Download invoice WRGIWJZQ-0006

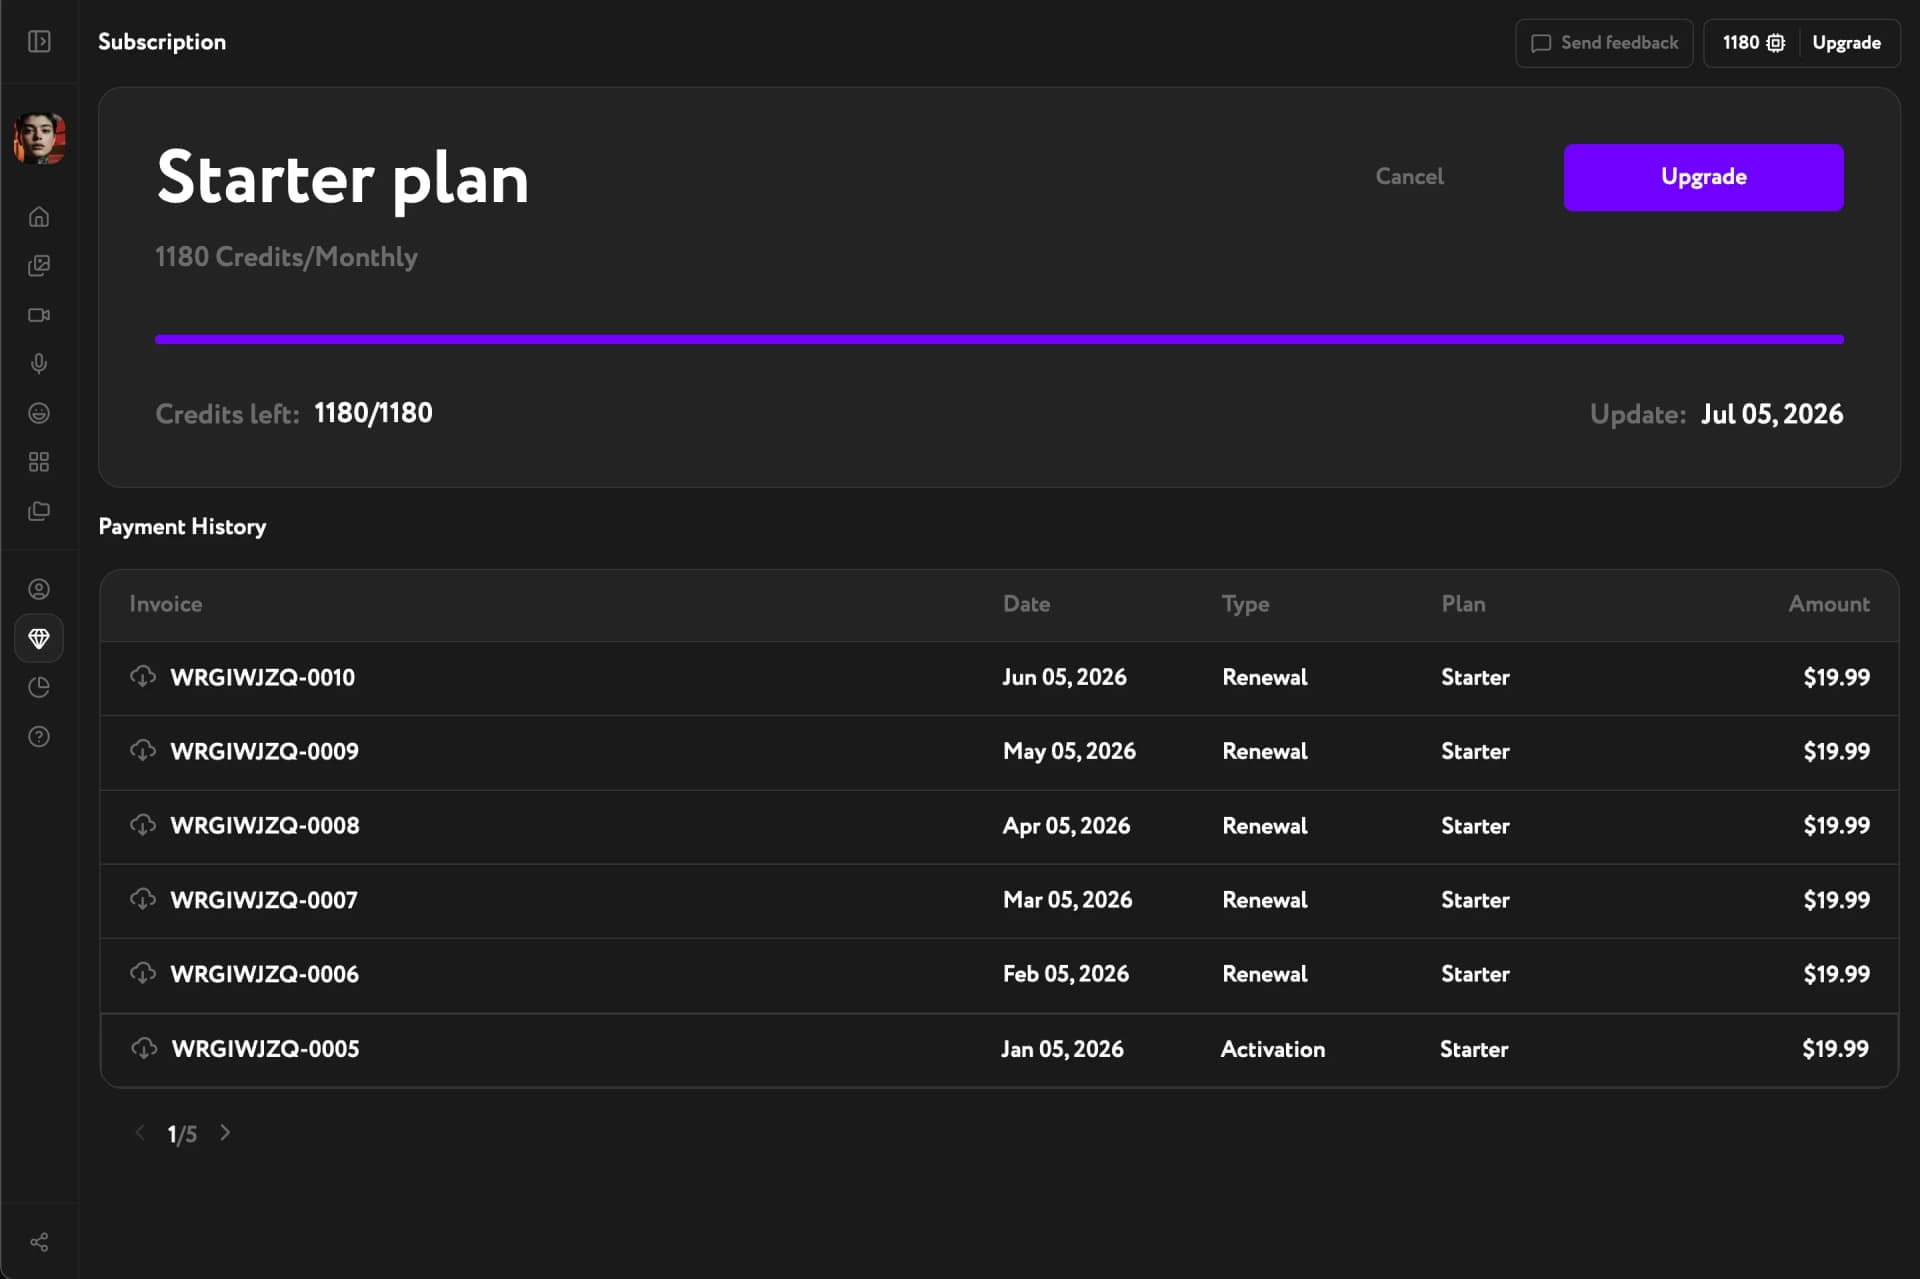[143, 973]
